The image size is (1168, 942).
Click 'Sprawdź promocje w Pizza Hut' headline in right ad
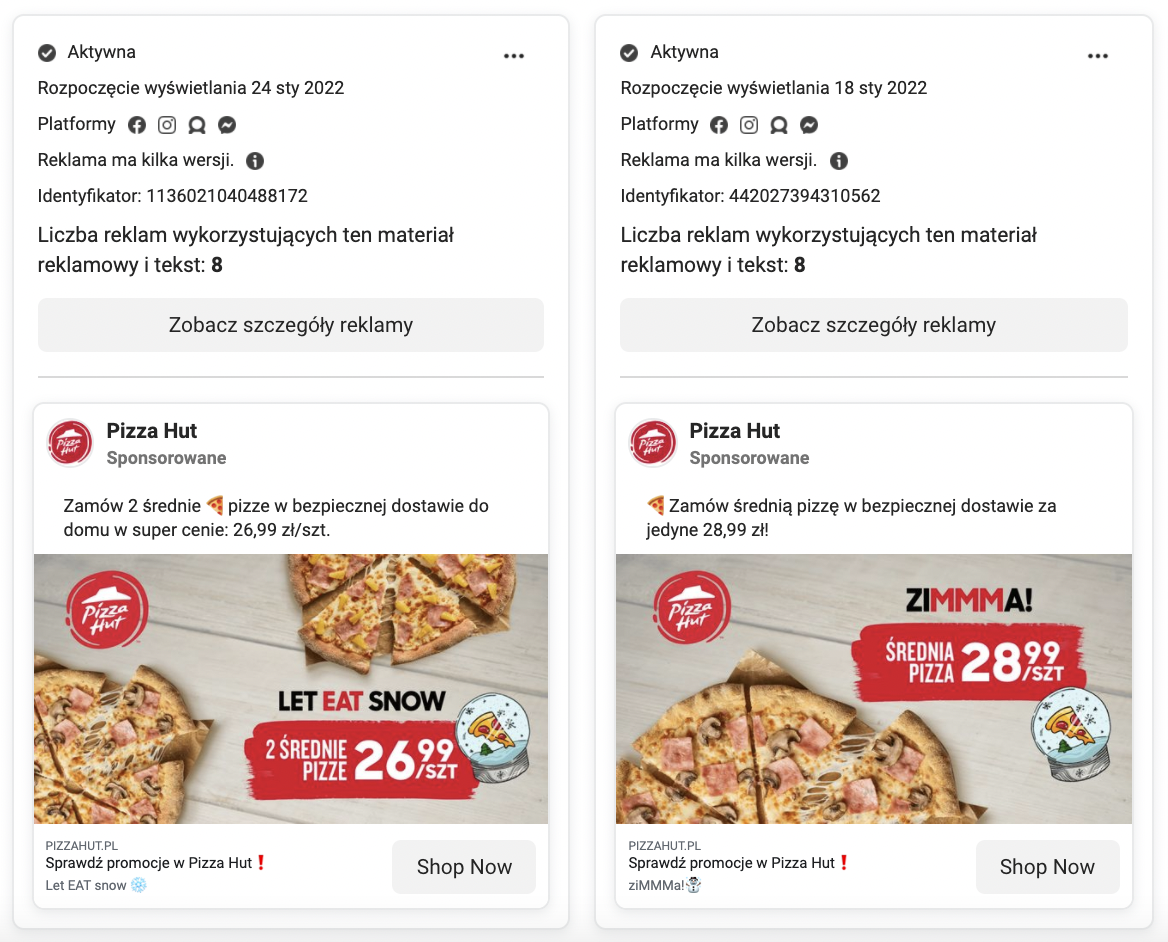click(738, 863)
